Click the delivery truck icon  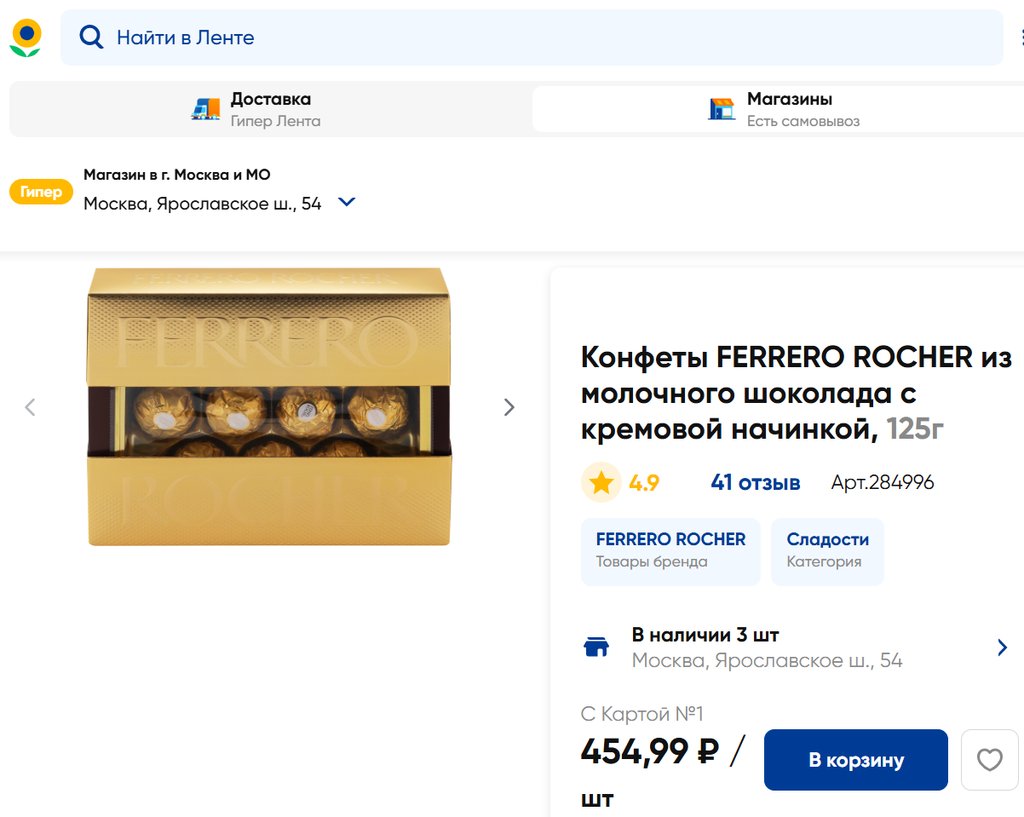click(206, 109)
